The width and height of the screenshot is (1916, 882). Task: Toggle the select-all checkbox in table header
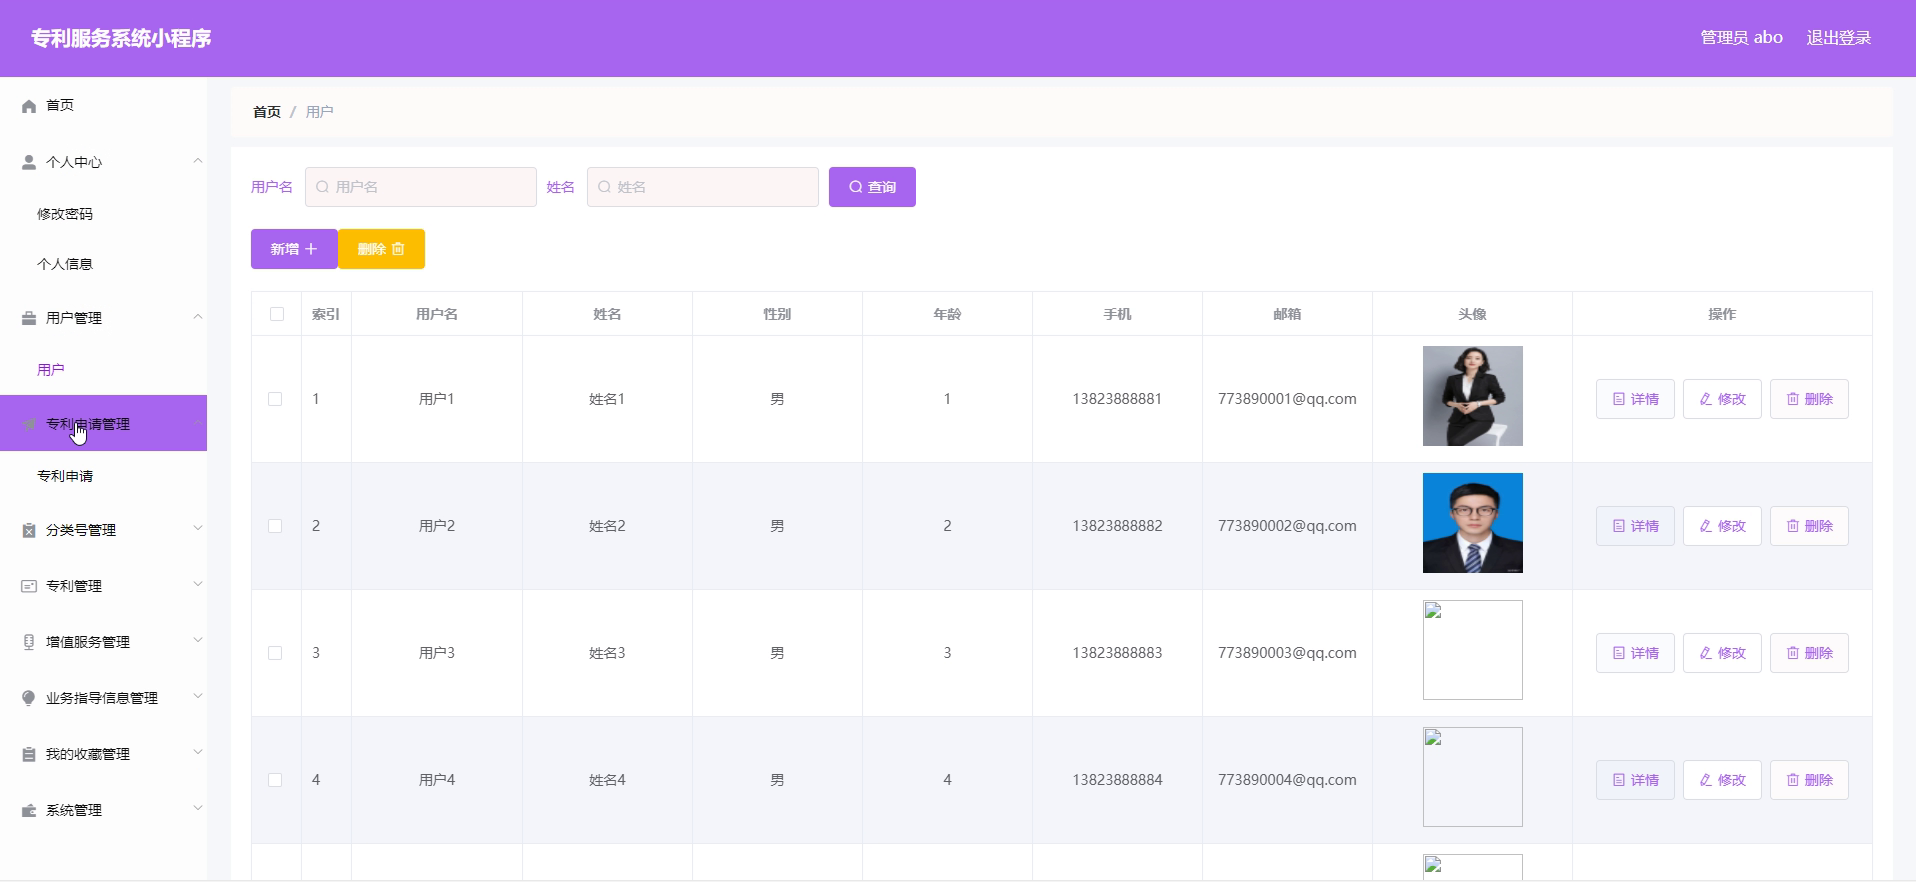click(x=277, y=314)
